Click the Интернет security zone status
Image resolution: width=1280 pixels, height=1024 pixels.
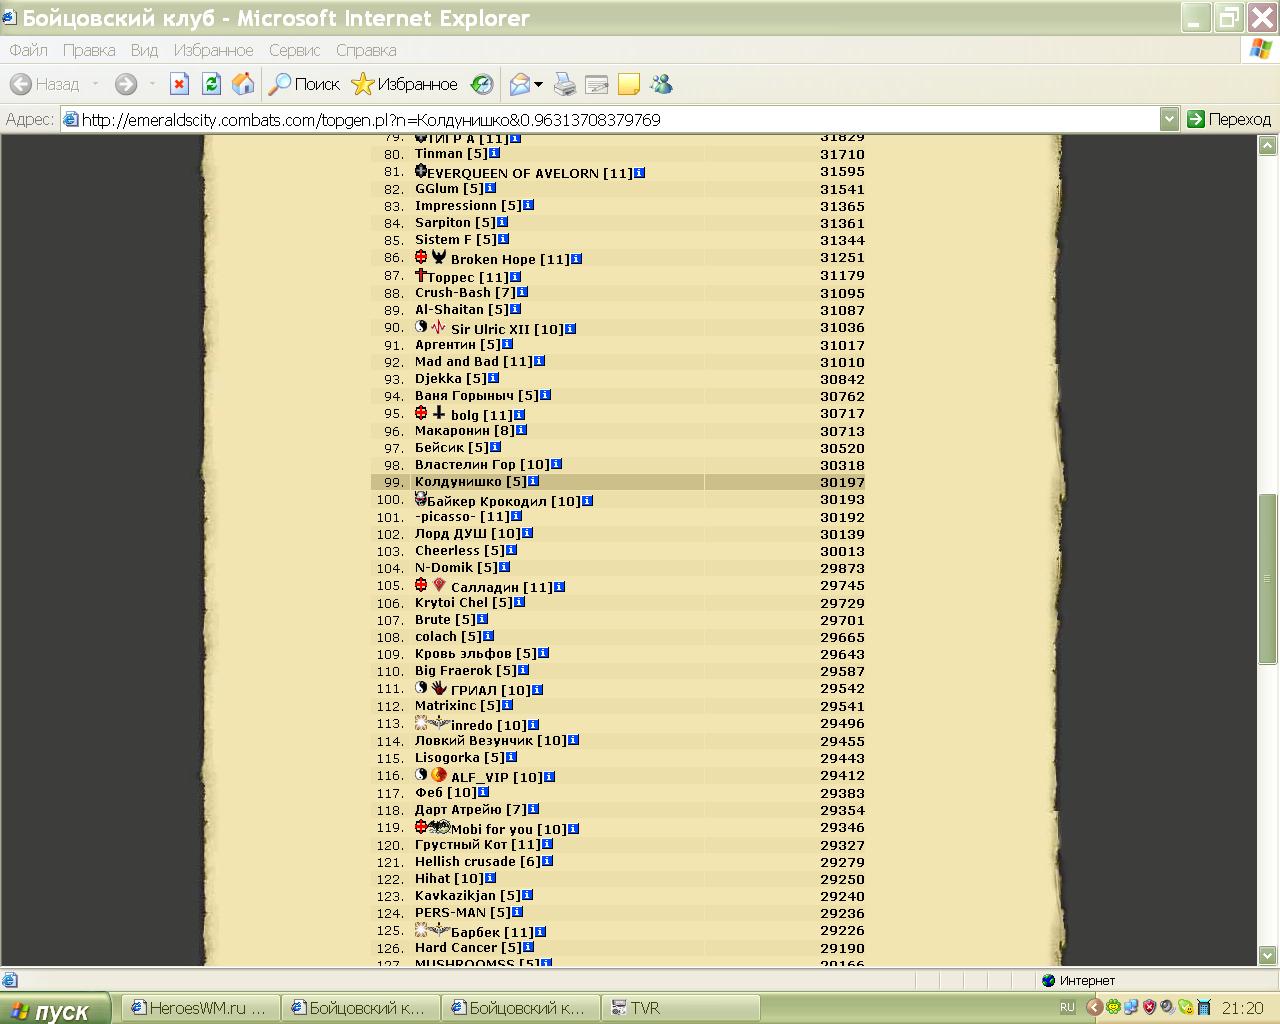pos(1078,980)
